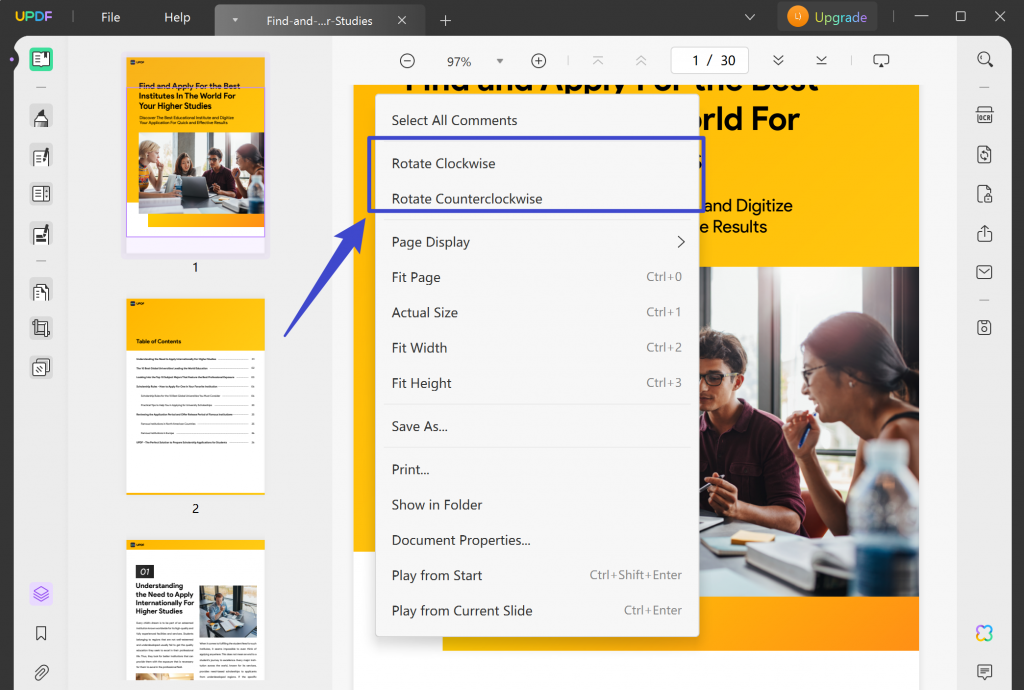Screen dimensions: 1024x690
Task: Click the Upgrade button
Action: point(827,17)
